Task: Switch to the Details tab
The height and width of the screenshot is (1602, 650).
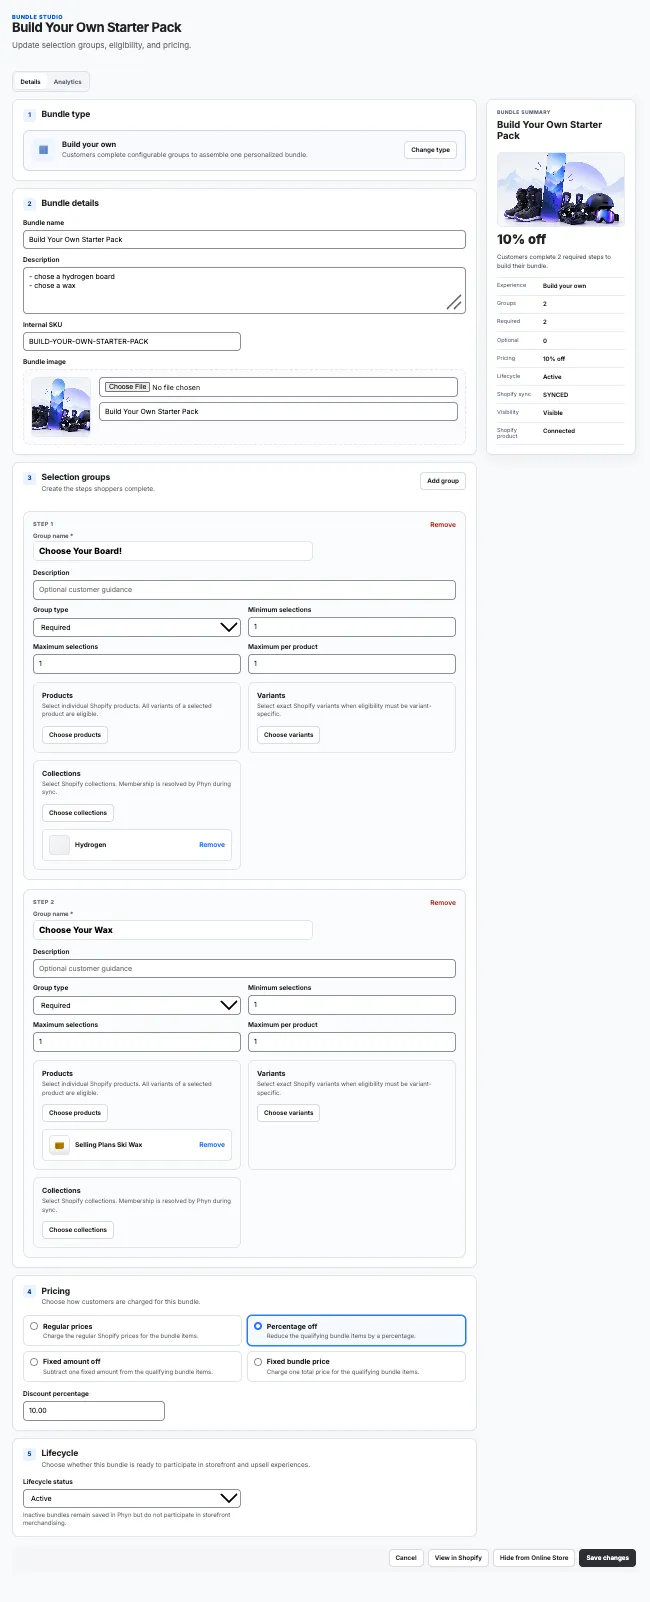Action: click(31, 82)
